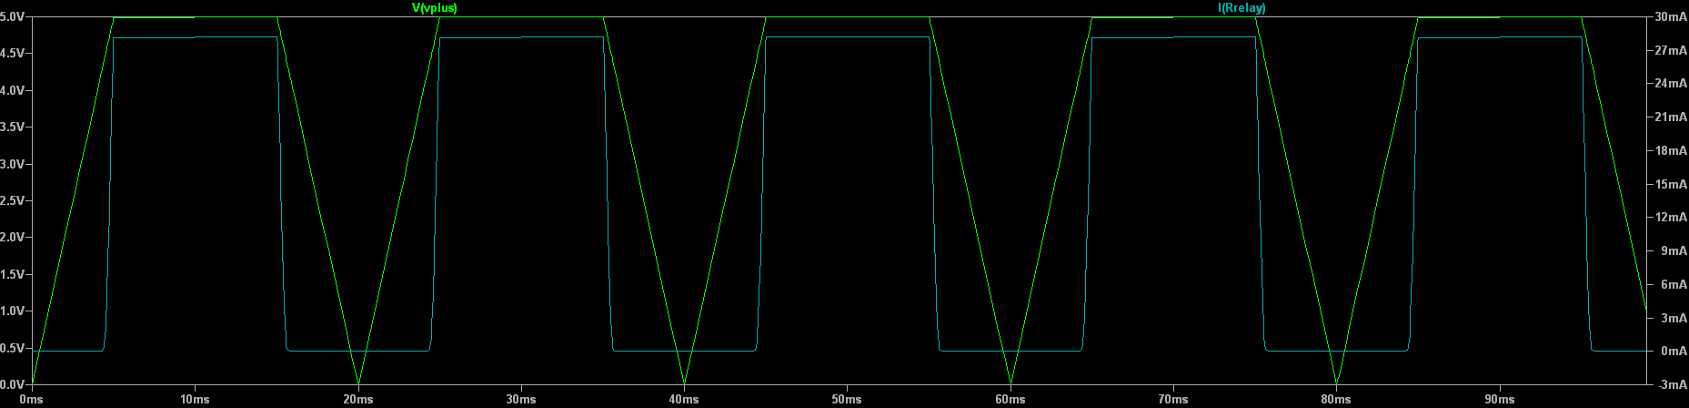Click the 12mA current axis label
The width and height of the screenshot is (1689, 408).
(x=1671, y=217)
